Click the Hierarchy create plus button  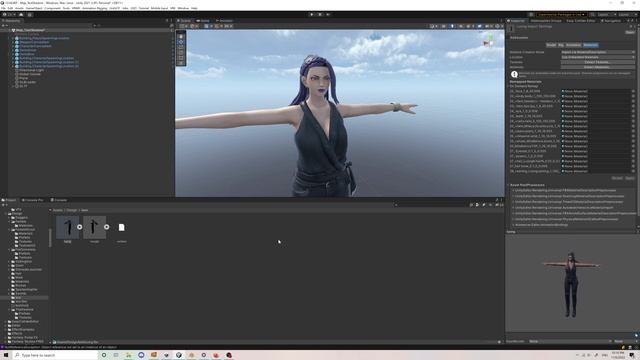(x=4, y=25)
